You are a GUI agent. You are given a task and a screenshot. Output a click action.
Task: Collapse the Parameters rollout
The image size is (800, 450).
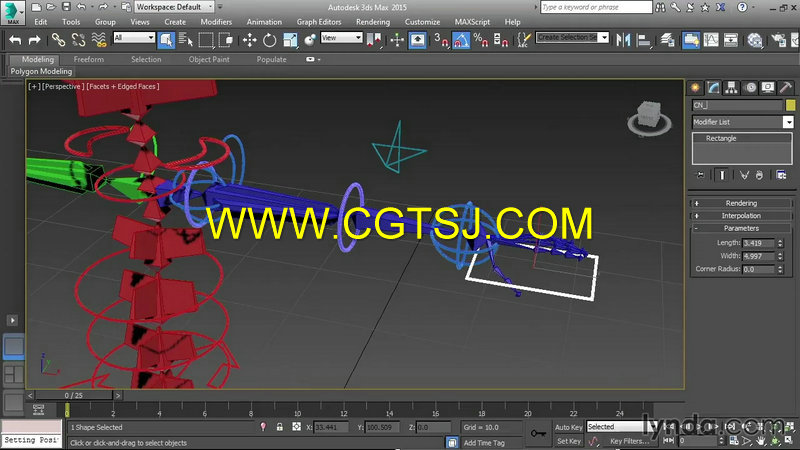(741, 229)
